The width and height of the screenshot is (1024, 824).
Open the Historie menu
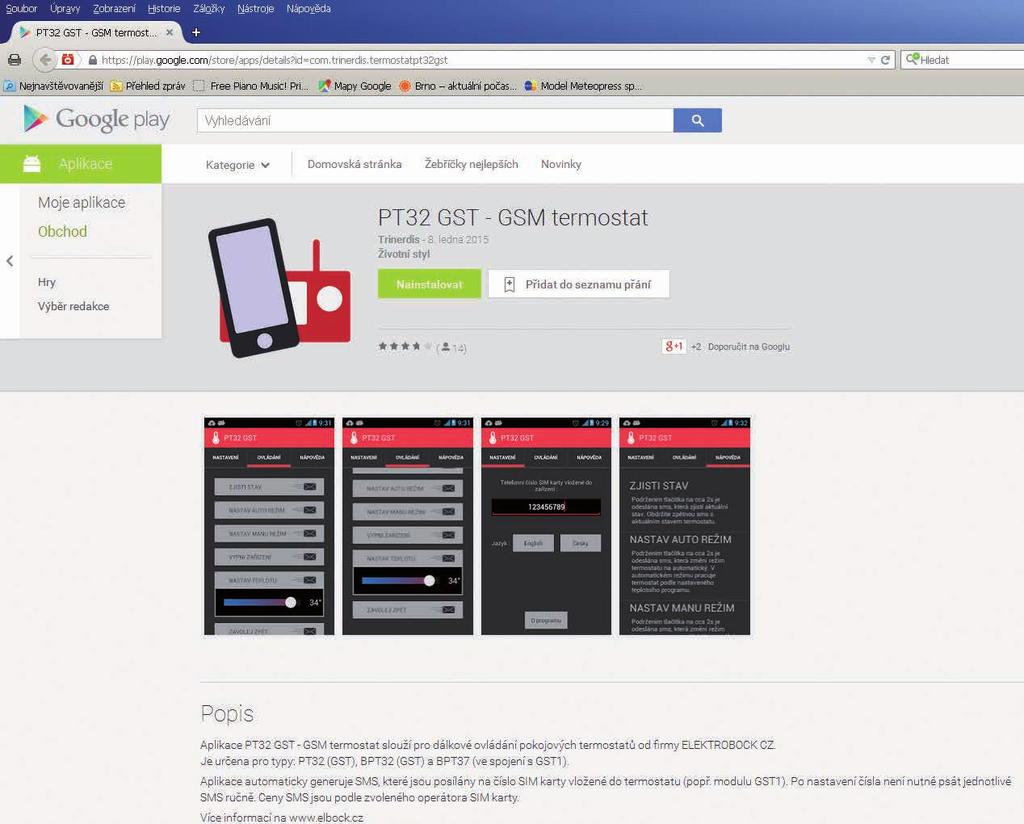(x=164, y=8)
